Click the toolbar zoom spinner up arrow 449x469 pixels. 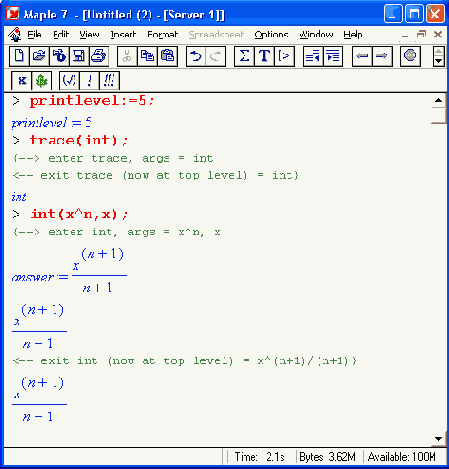[438, 51]
